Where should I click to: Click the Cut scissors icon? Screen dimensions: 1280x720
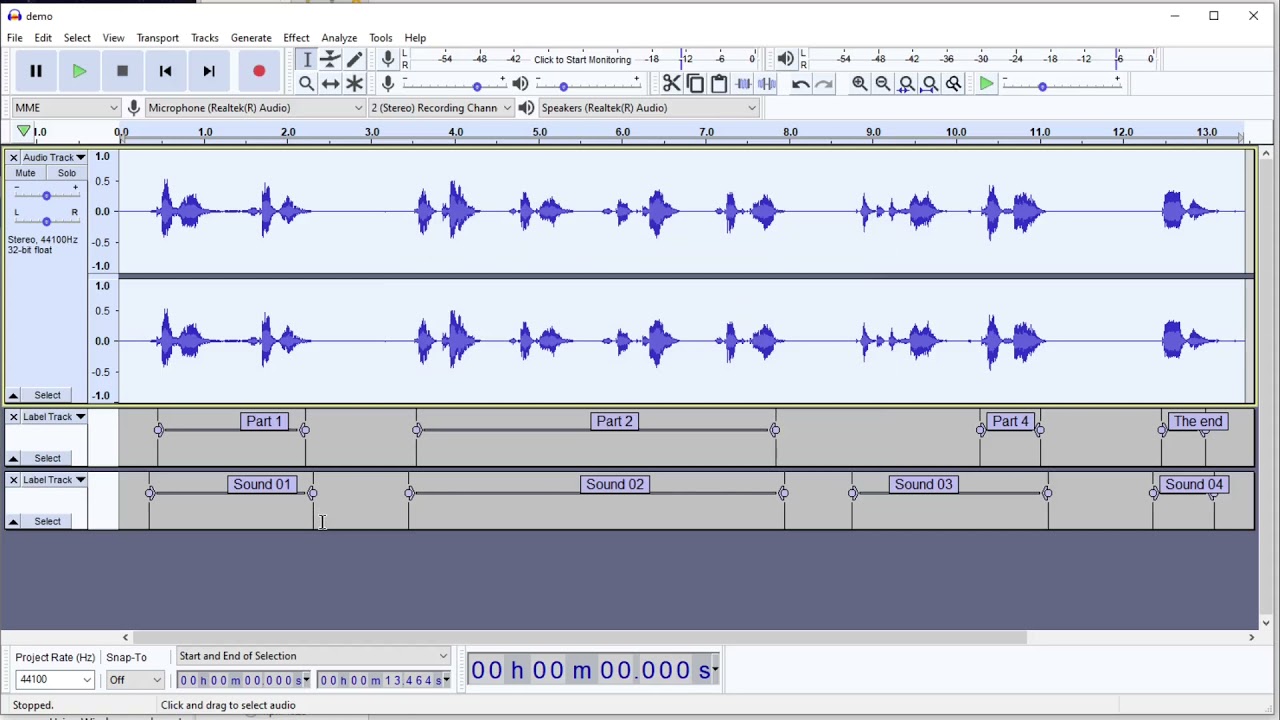(x=672, y=84)
